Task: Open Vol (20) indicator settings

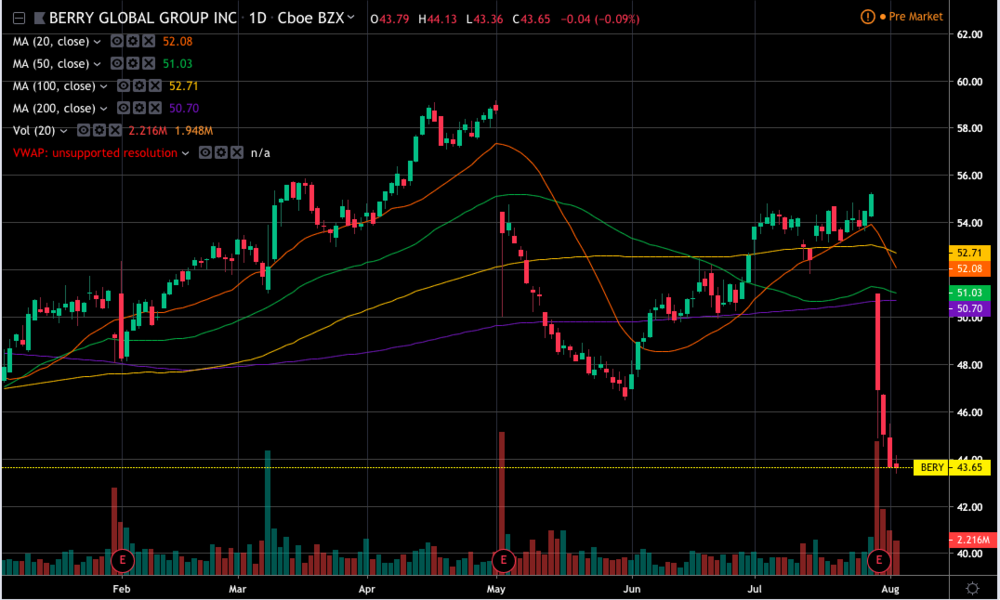Action: [x=100, y=131]
